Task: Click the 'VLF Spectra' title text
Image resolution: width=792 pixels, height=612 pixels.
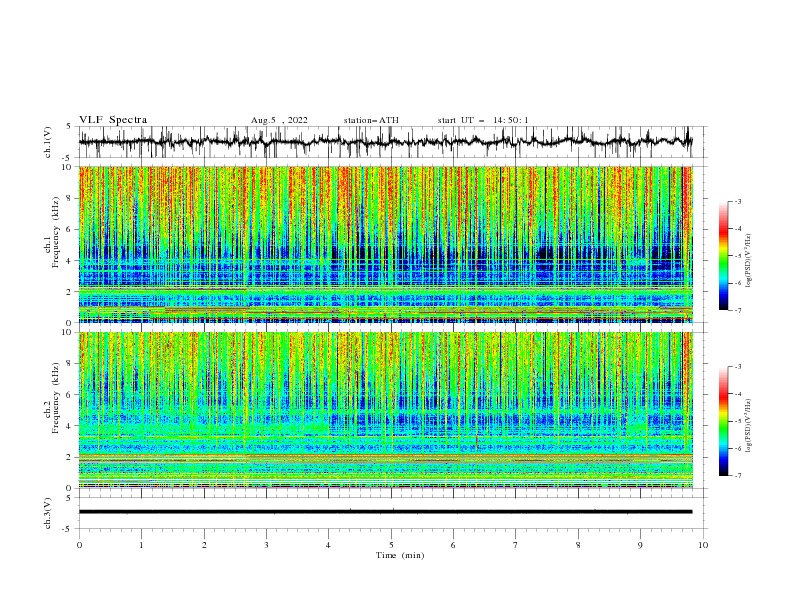Action: (113, 120)
